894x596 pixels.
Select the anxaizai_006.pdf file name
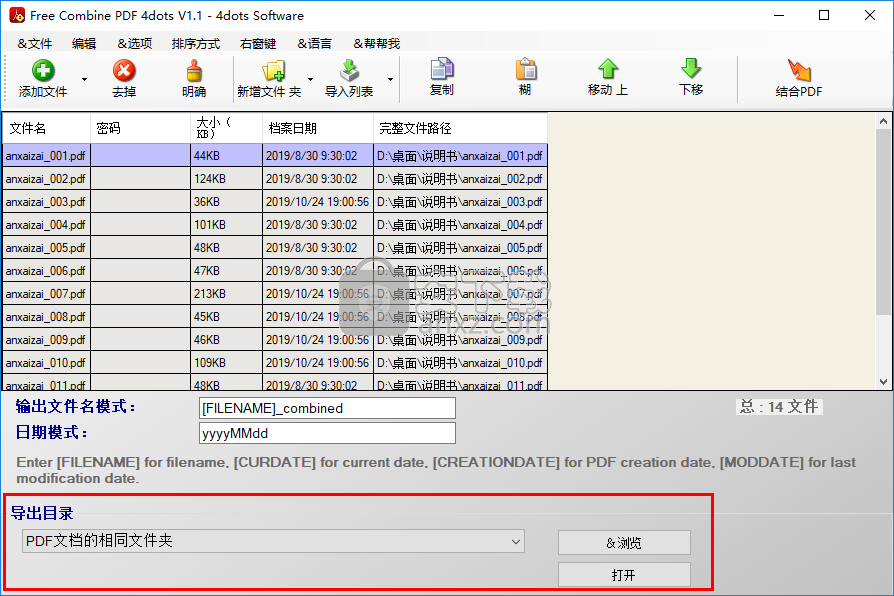pyautogui.click(x=46, y=271)
